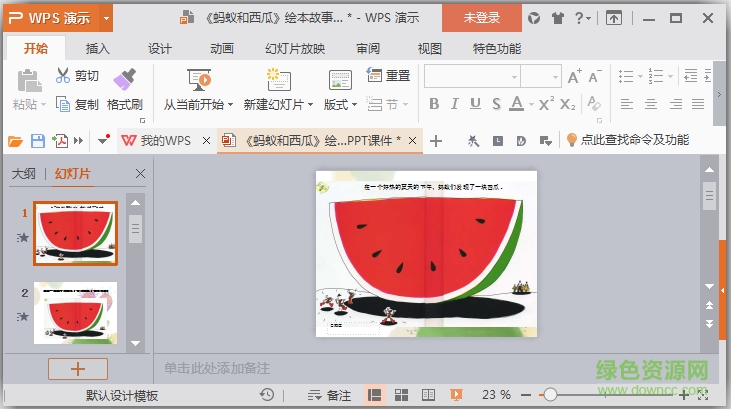Open bullet list dropdown arrow
Screen dimensions: 731x409
pos(640,76)
